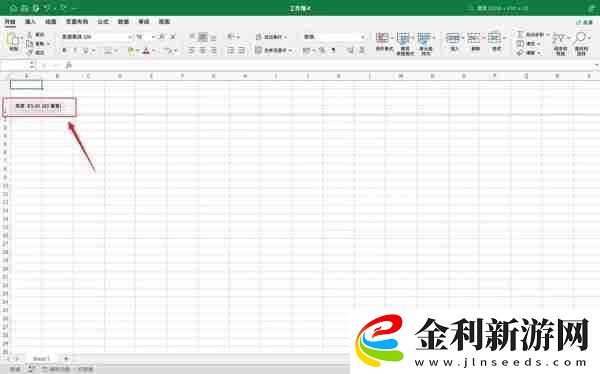The image size is (600, 374).
Task: Expand the Merge and Center dropdown arrow
Action: click(290, 51)
